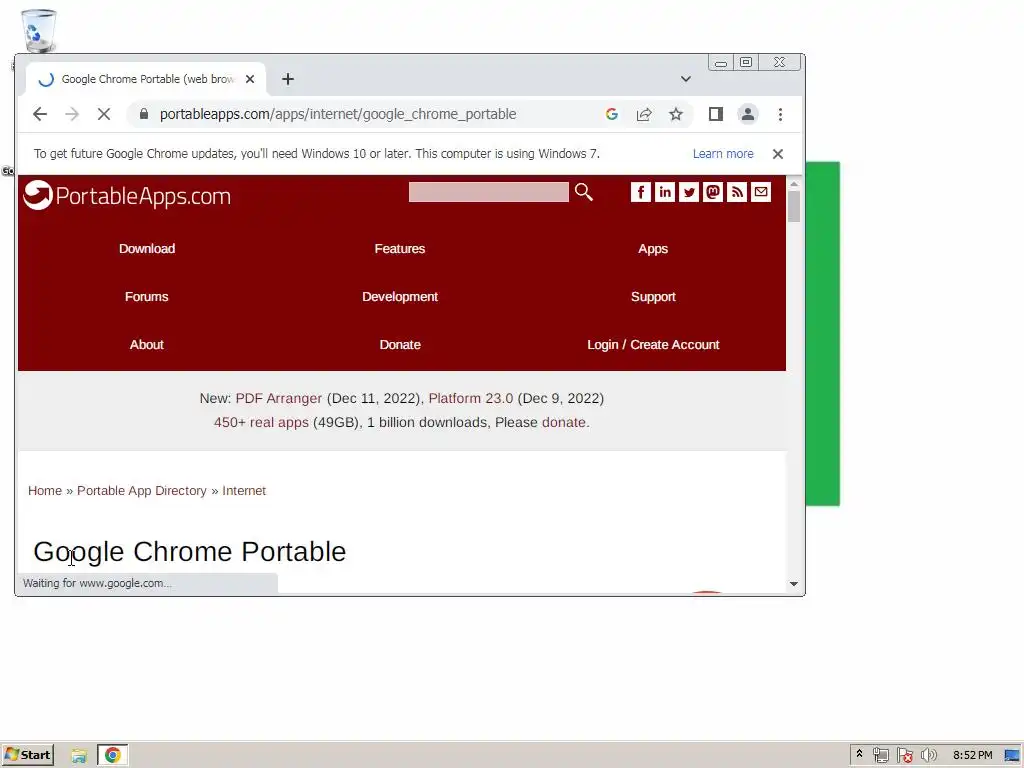Click the magnifier search icon

(584, 192)
